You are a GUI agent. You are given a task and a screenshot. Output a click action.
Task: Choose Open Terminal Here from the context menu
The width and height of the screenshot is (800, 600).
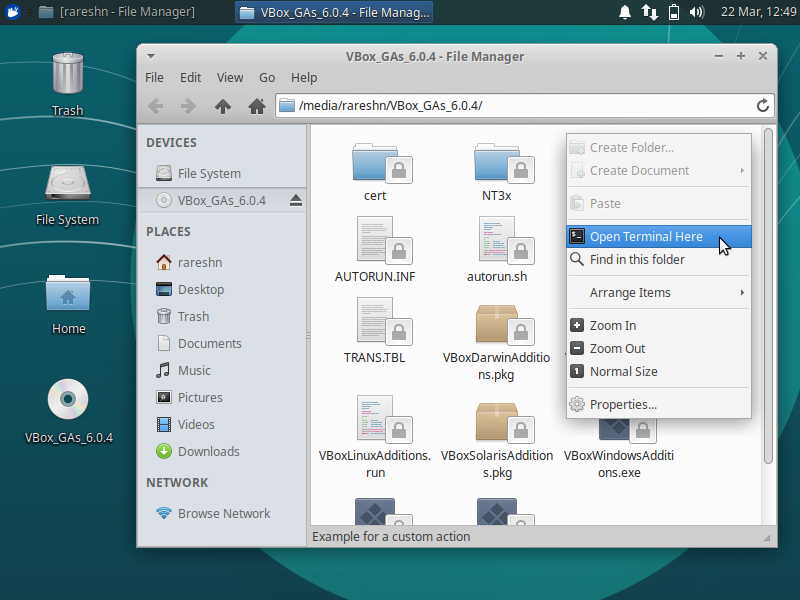point(646,237)
